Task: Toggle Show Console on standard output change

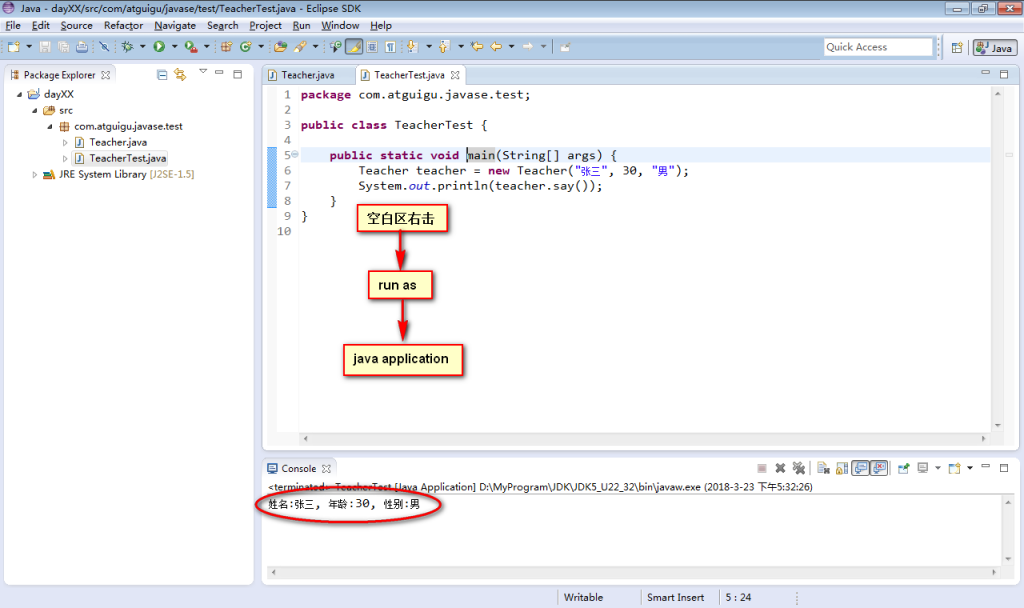Action: pos(861,468)
